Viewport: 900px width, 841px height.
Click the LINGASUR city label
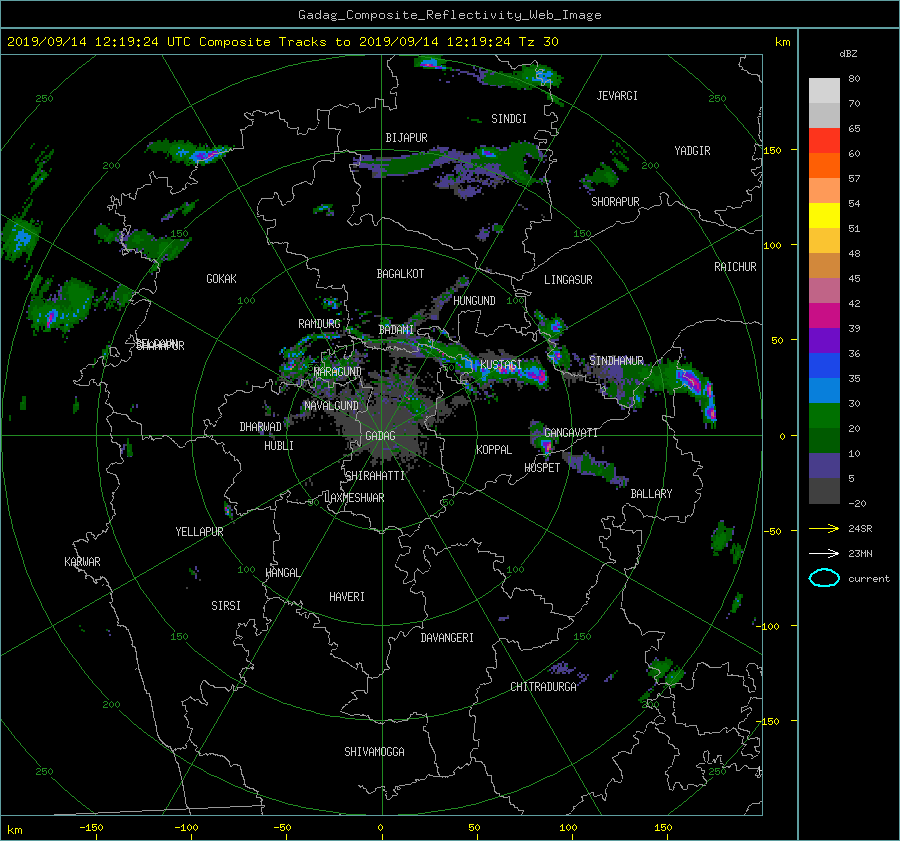pyautogui.click(x=568, y=280)
